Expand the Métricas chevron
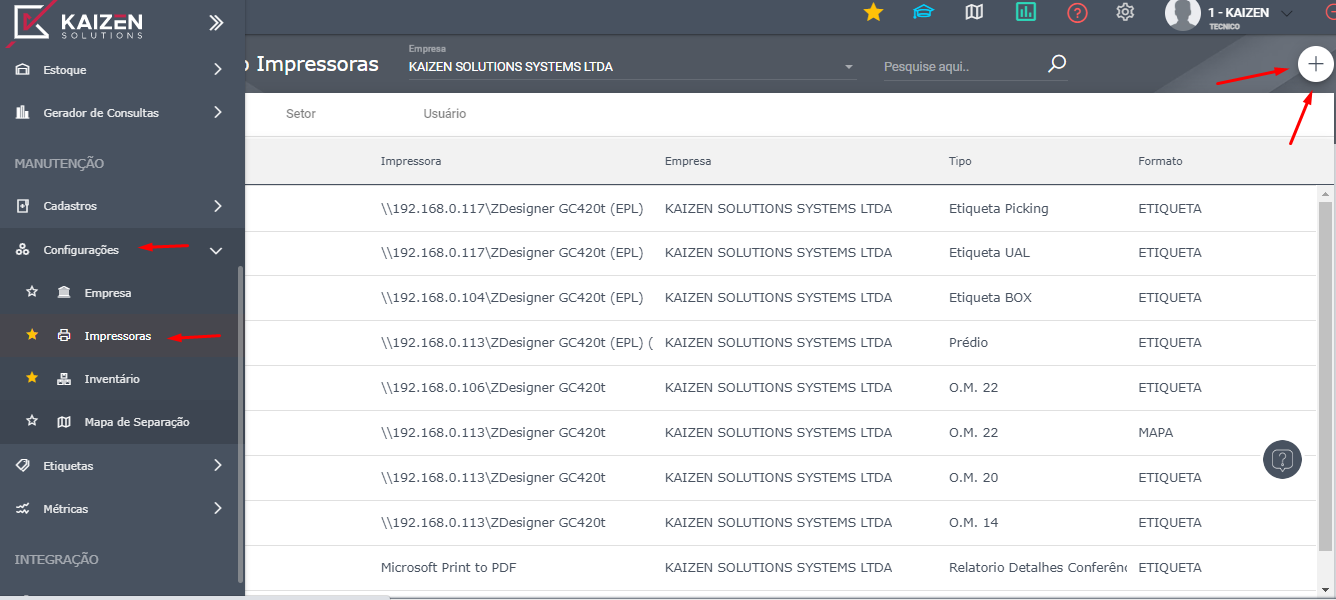The height and width of the screenshot is (600, 1336). tap(217, 509)
